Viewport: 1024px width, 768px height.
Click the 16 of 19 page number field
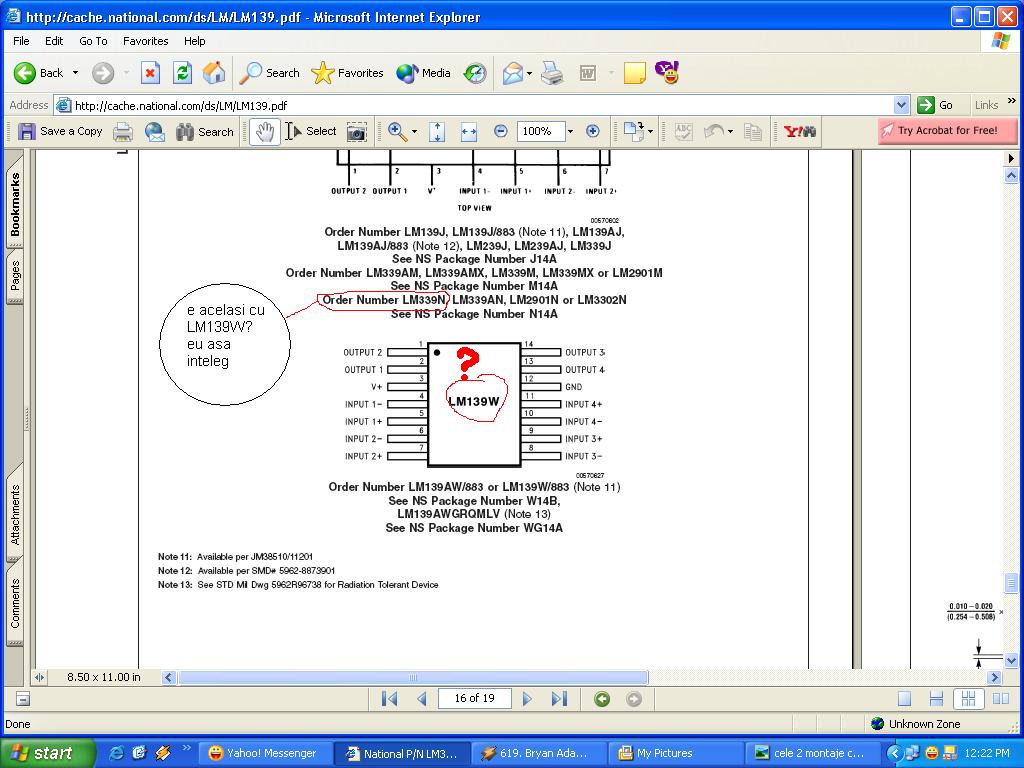click(475, 698)
